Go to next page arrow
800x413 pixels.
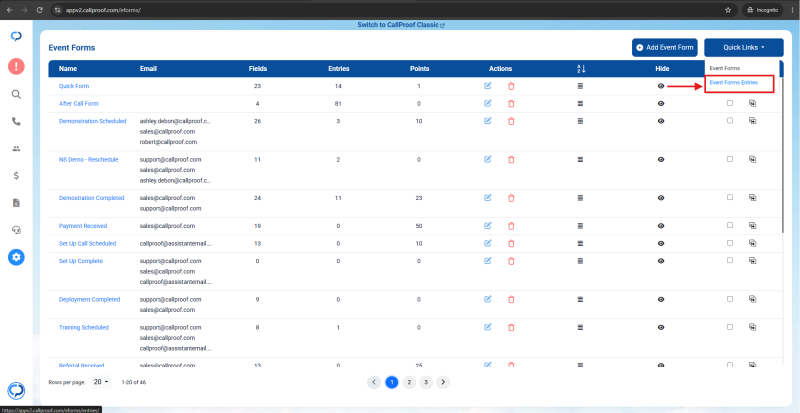[x=443, y=382]
